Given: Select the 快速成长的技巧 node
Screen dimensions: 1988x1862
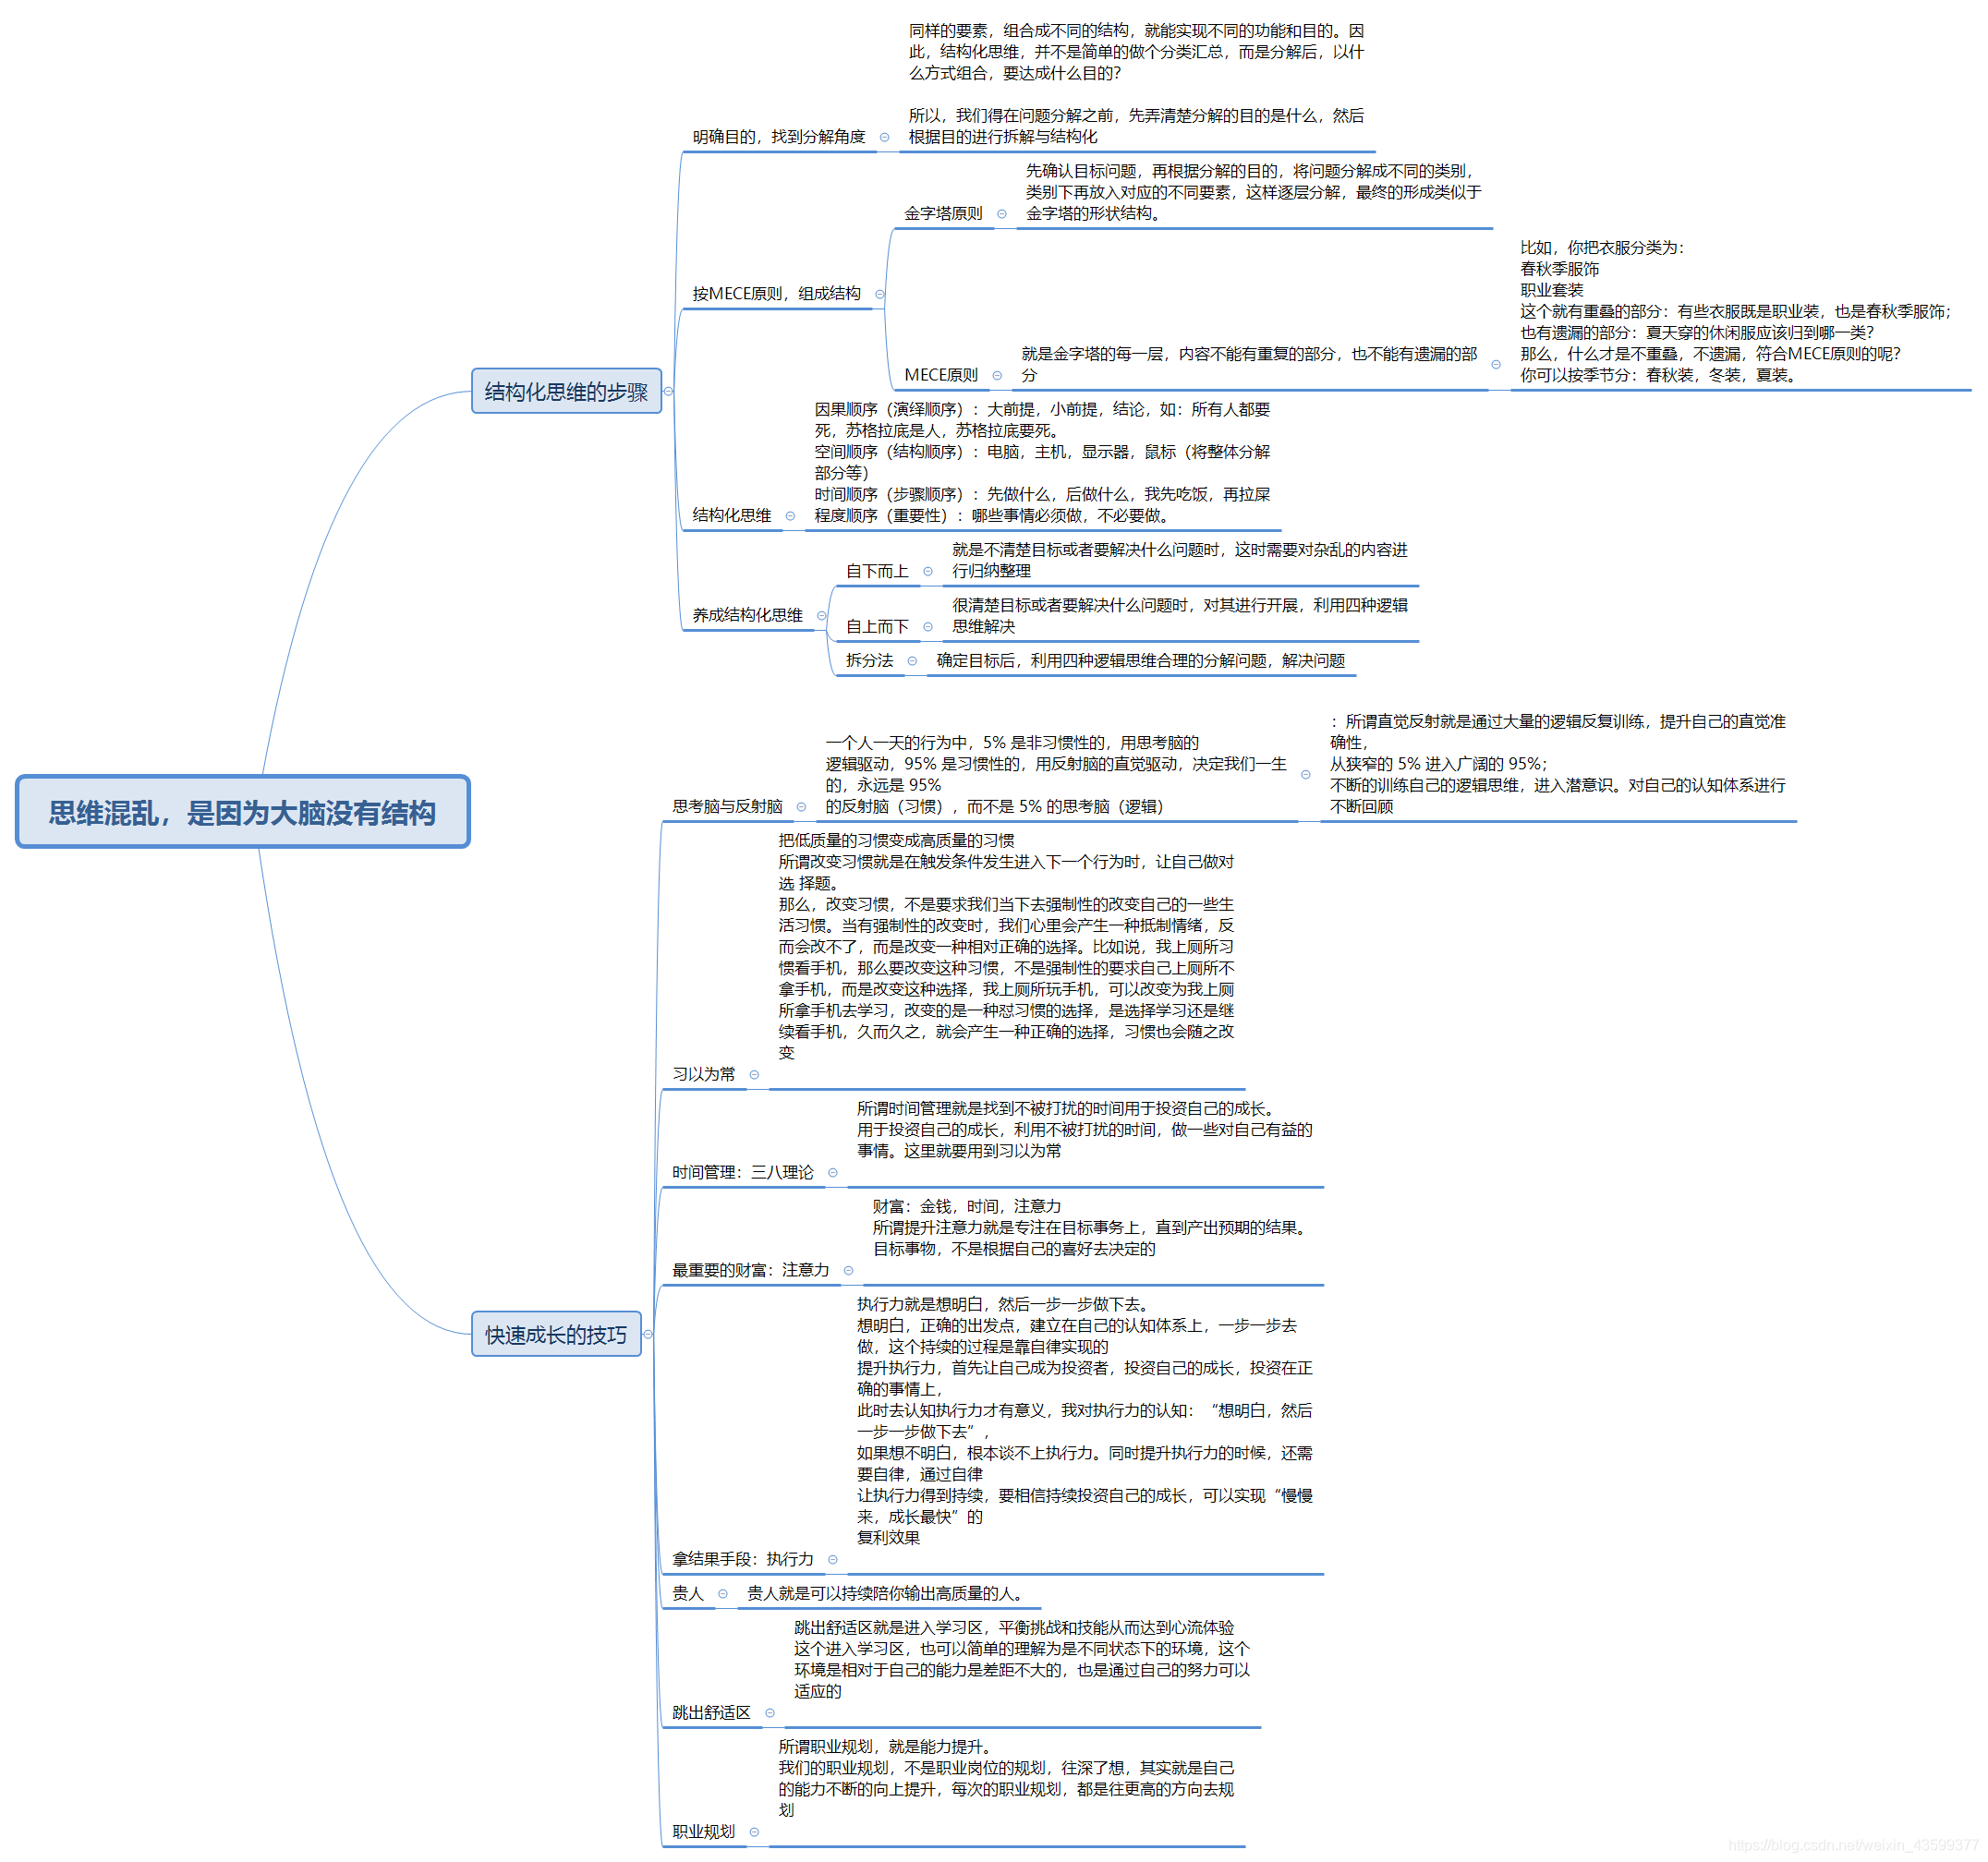Looking at the screenshot, I should click(556, 1334).
